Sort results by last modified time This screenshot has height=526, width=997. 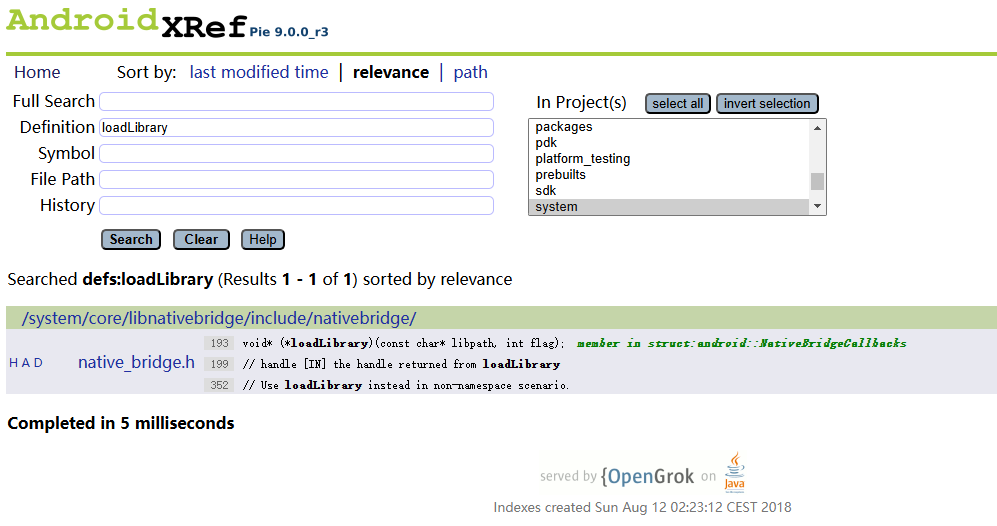click(259, 73)
